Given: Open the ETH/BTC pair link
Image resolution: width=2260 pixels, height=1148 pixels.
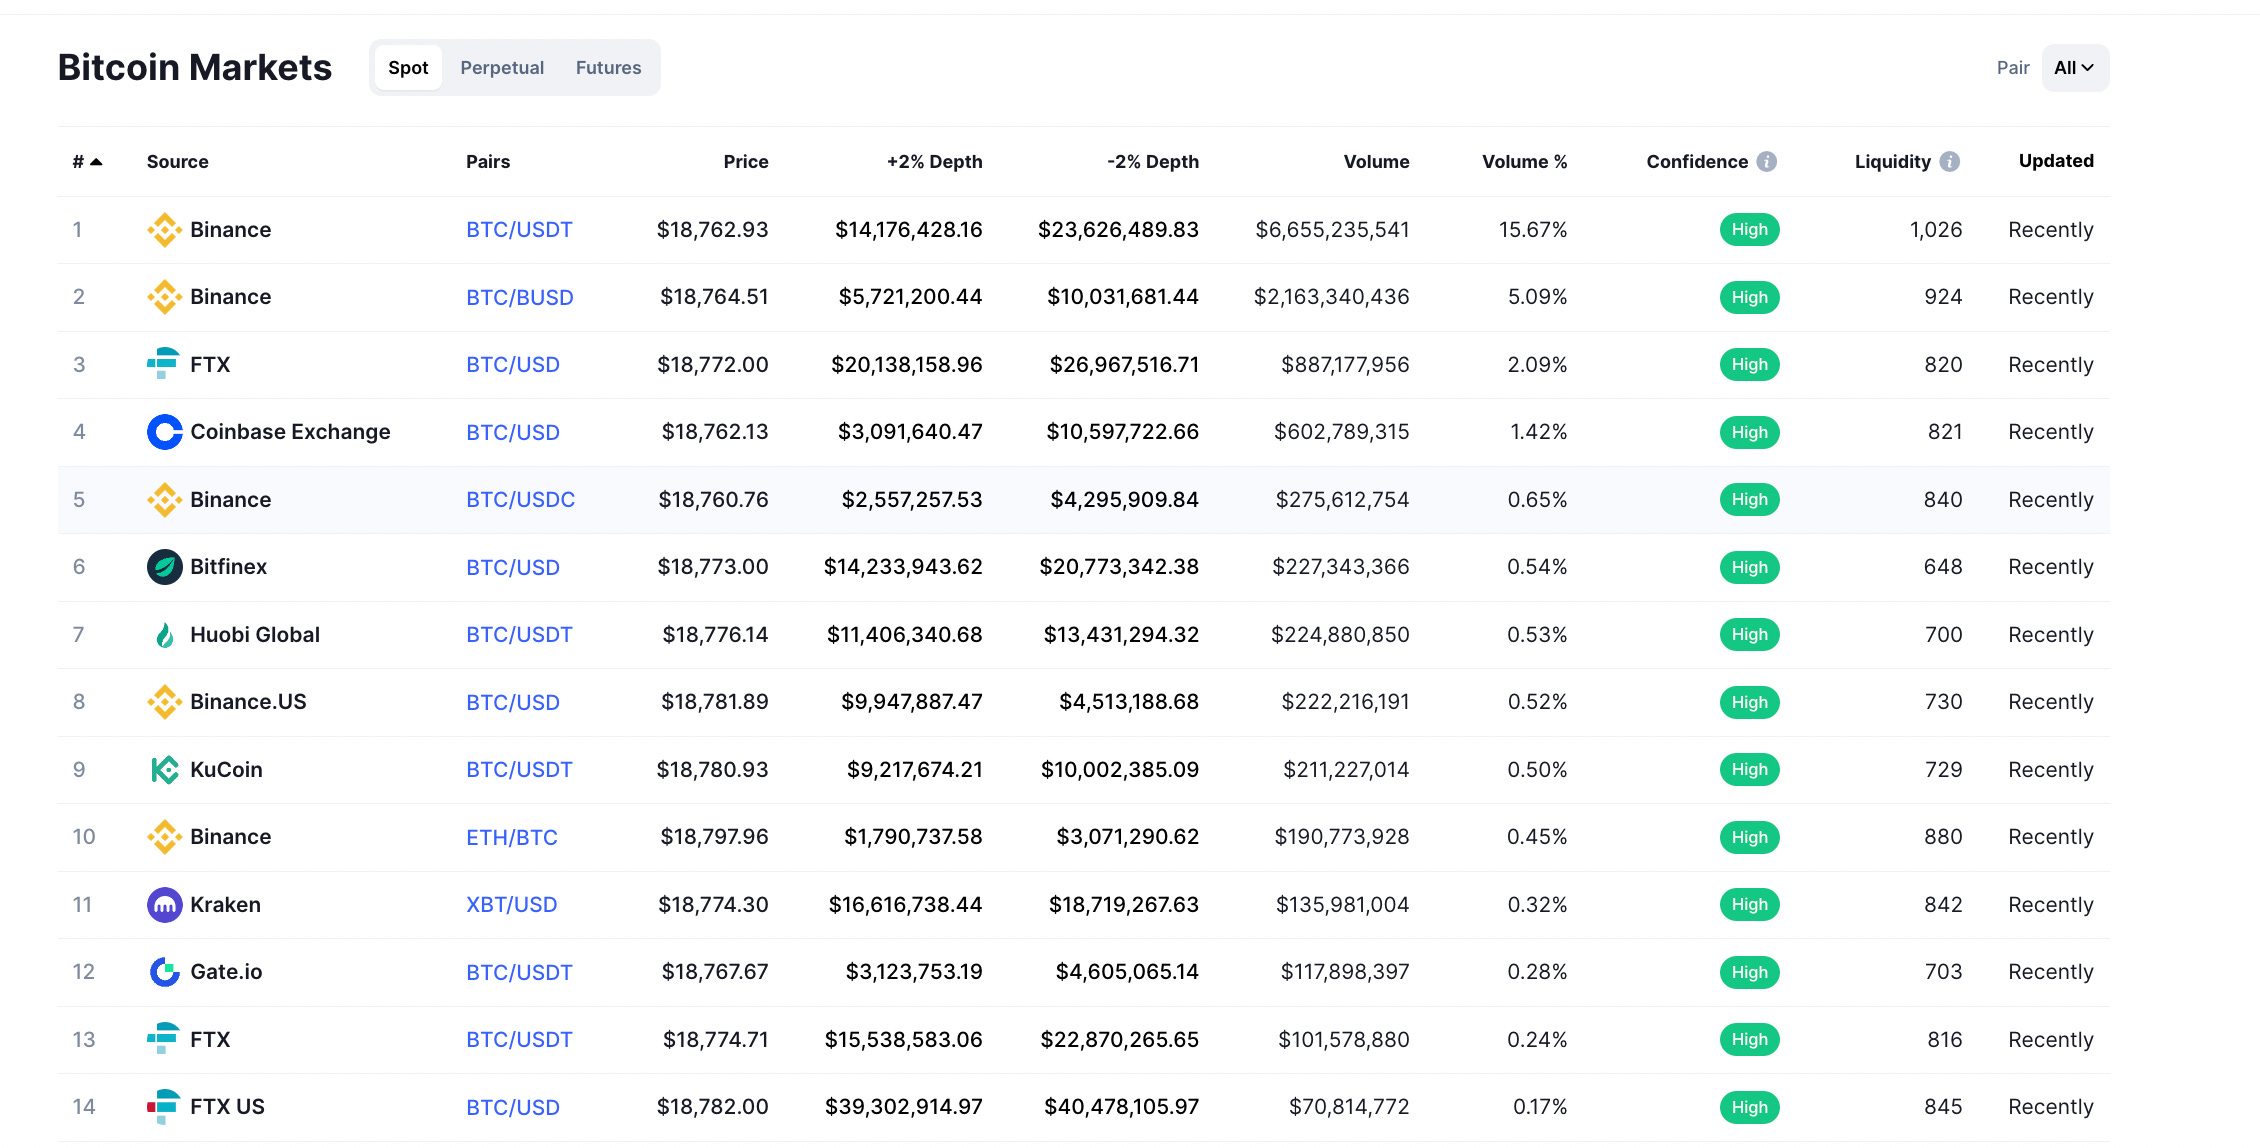Looking at the screenshot, I should (x=512, y=837).
